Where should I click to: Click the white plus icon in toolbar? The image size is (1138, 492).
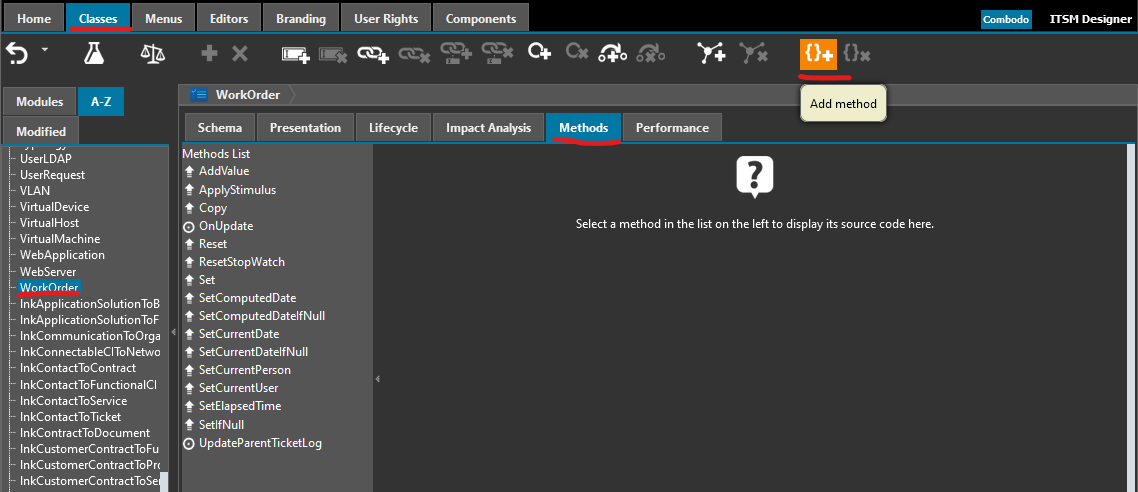point(209,54)
